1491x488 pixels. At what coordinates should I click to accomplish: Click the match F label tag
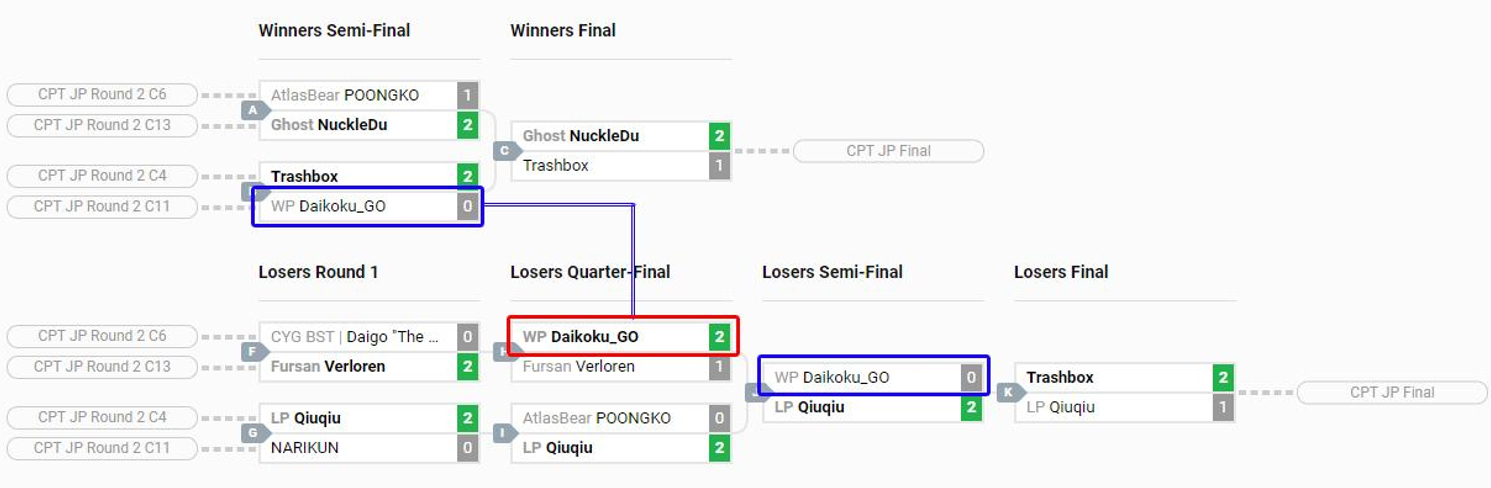(255, 352)
